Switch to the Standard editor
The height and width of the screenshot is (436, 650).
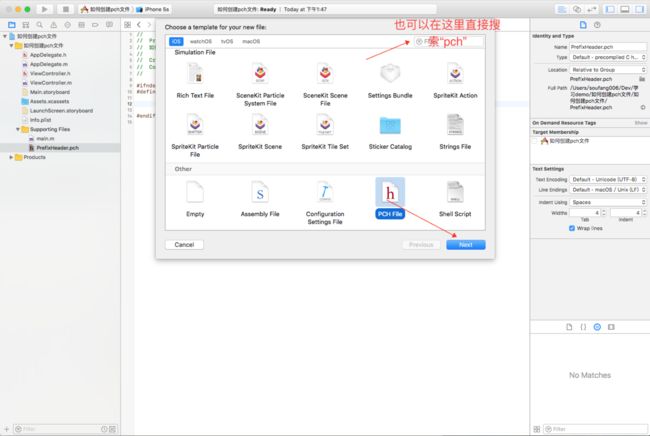click(562, 9)
